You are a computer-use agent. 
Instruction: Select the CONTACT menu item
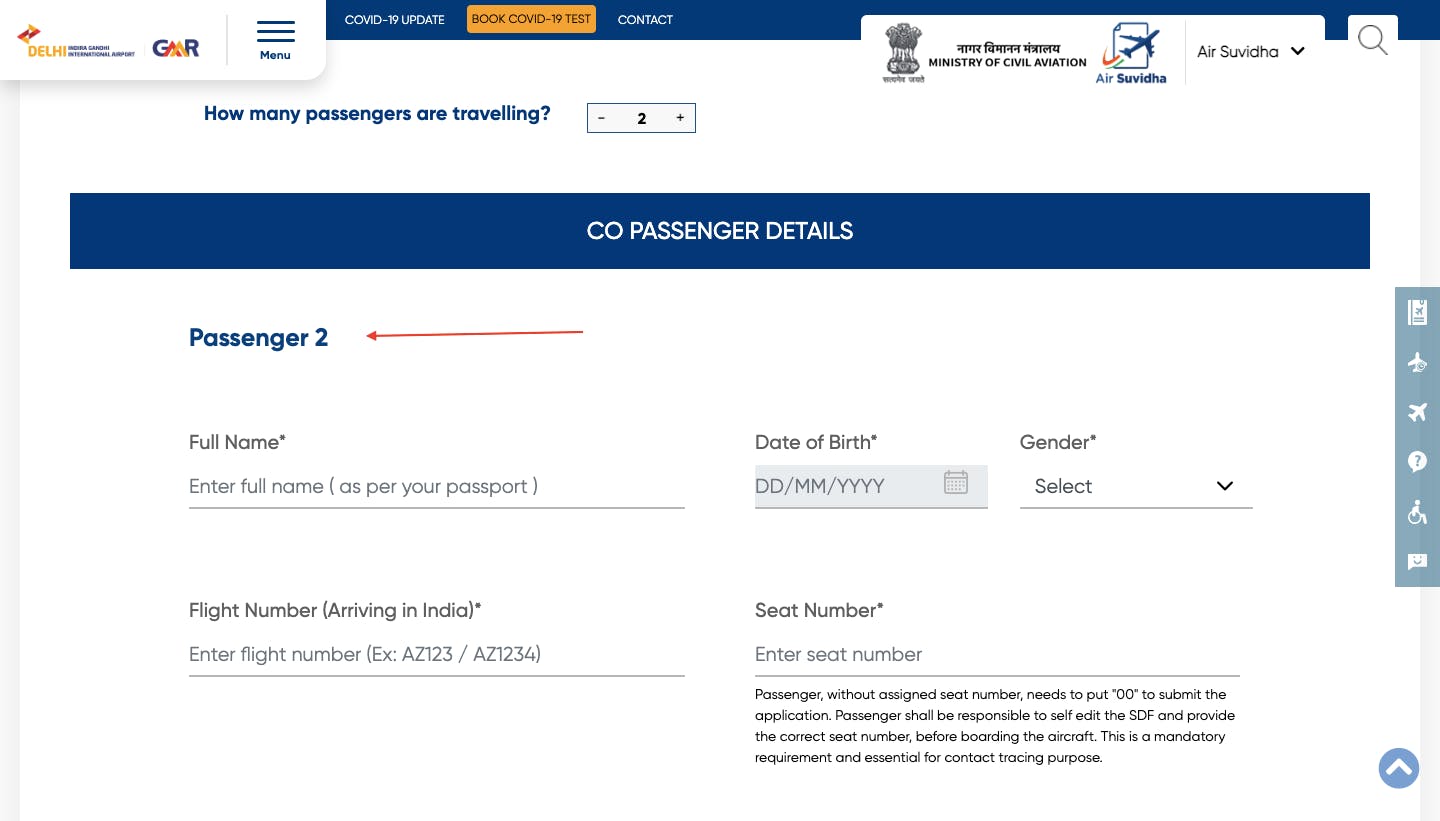coord(645,20)
